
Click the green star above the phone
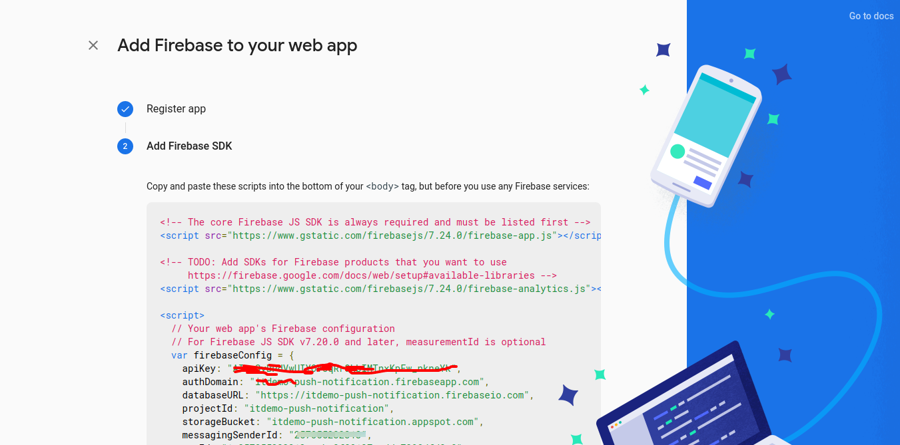click(x=749, y=53)
